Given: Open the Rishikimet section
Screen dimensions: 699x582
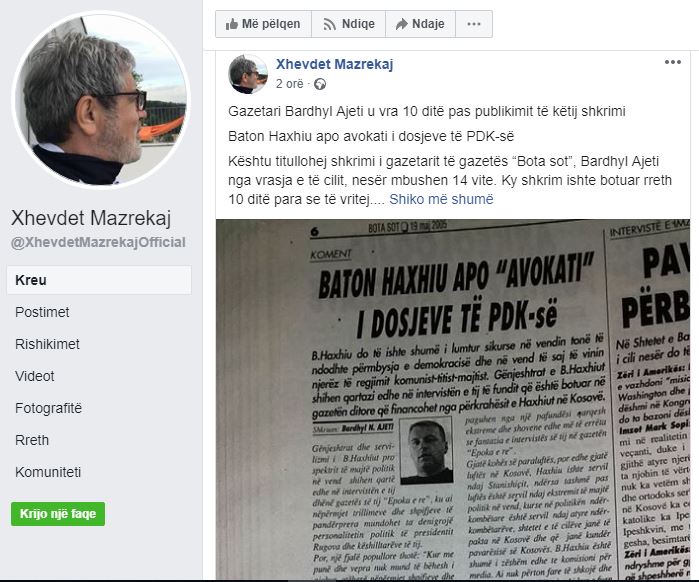Looking at the screenshot, I should (x=47, y=344).
